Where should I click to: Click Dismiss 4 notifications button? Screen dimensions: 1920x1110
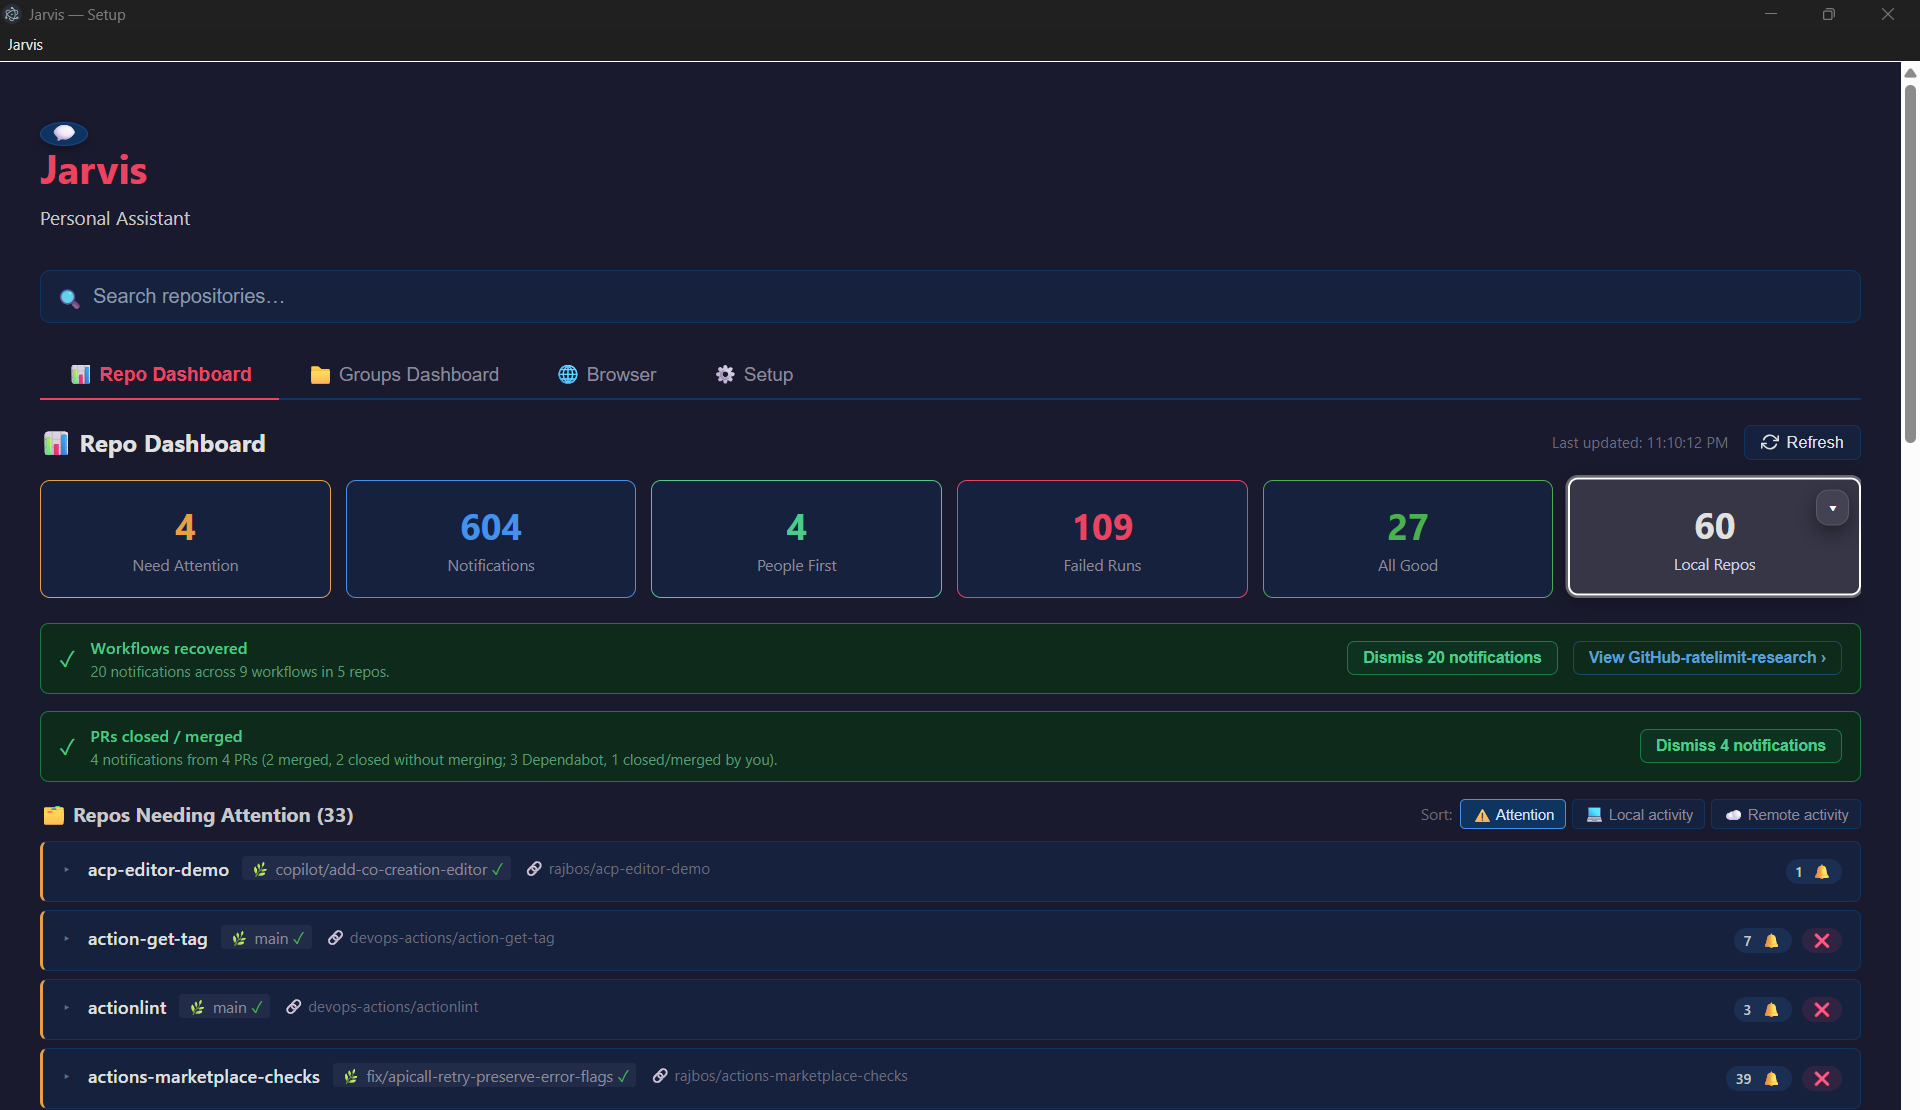coord(1740,746)
